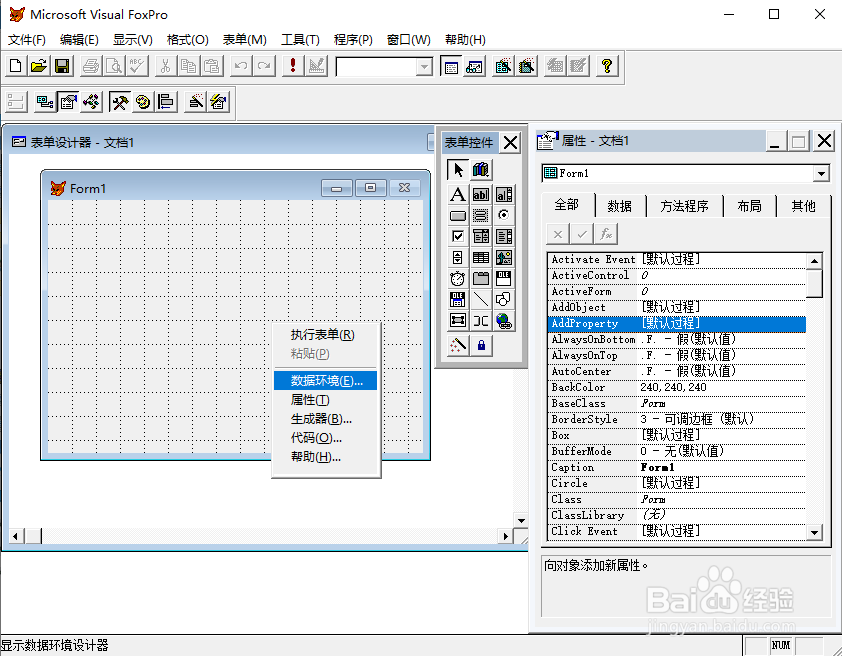Activate the Select Objects arrow in toolbox
Screen dimensions: 842x656
pyautogui.click(x=458, y=170)
